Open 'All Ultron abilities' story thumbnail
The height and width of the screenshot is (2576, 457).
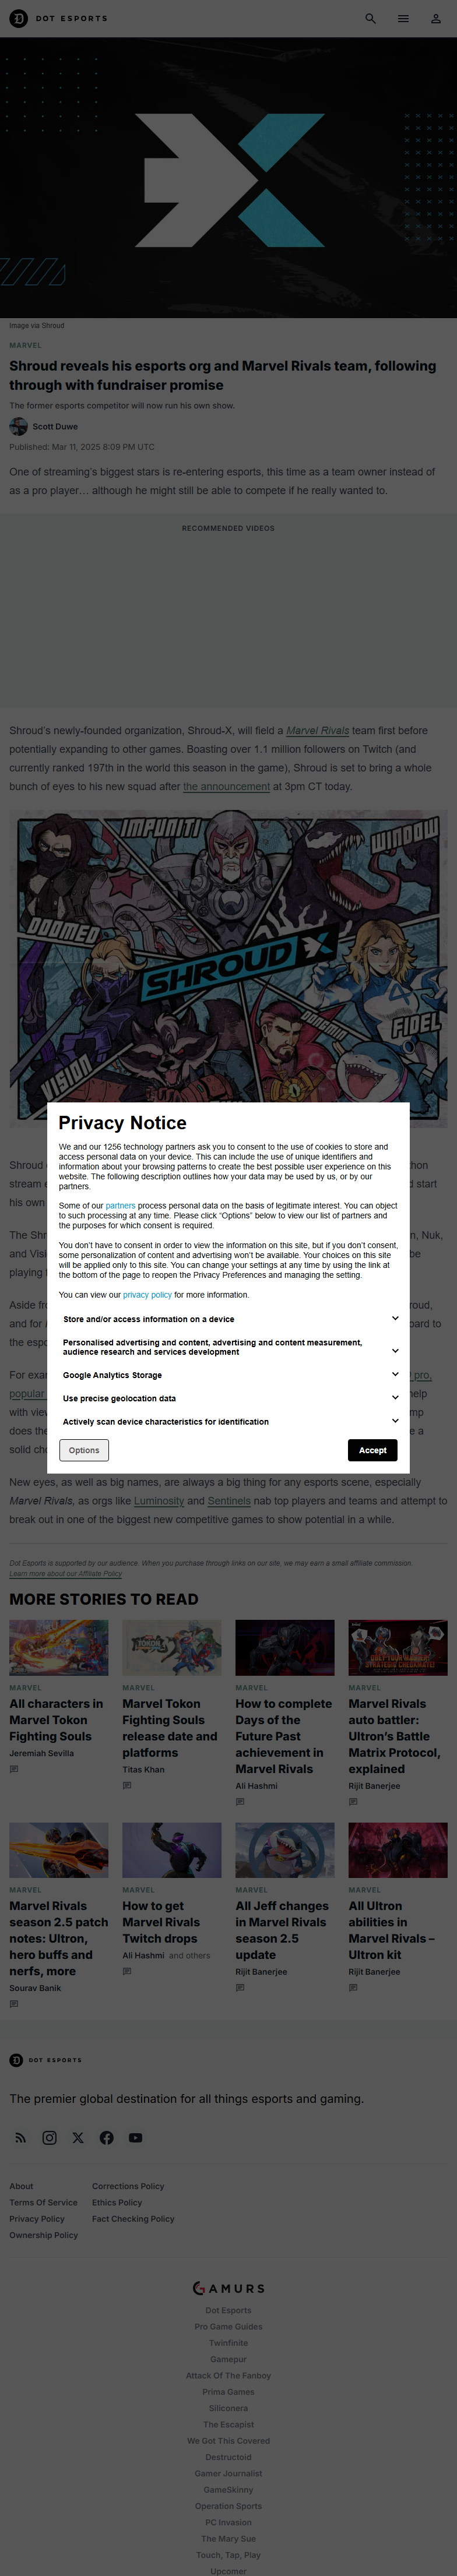pyautogui.click(x=398, y=1850)
